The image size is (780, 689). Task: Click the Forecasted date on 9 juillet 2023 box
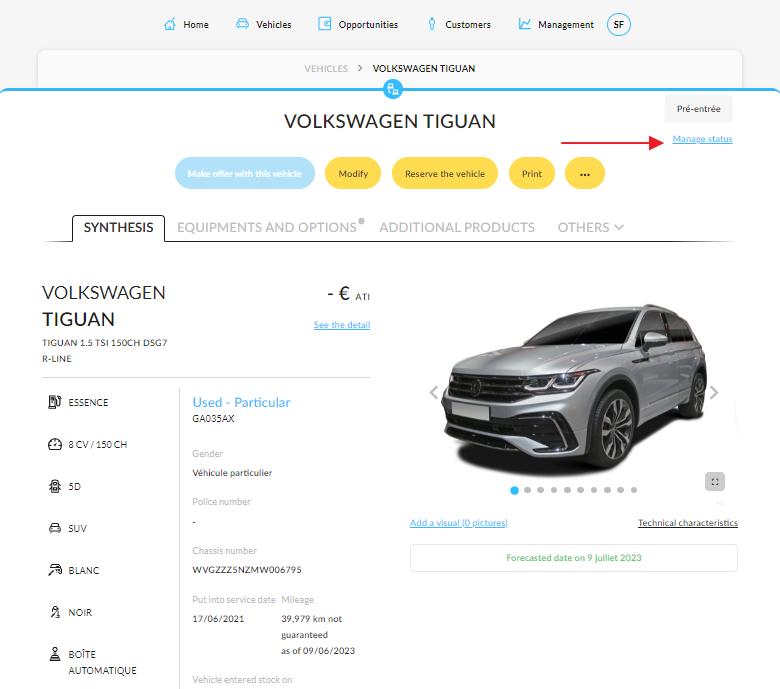point(574,558)
